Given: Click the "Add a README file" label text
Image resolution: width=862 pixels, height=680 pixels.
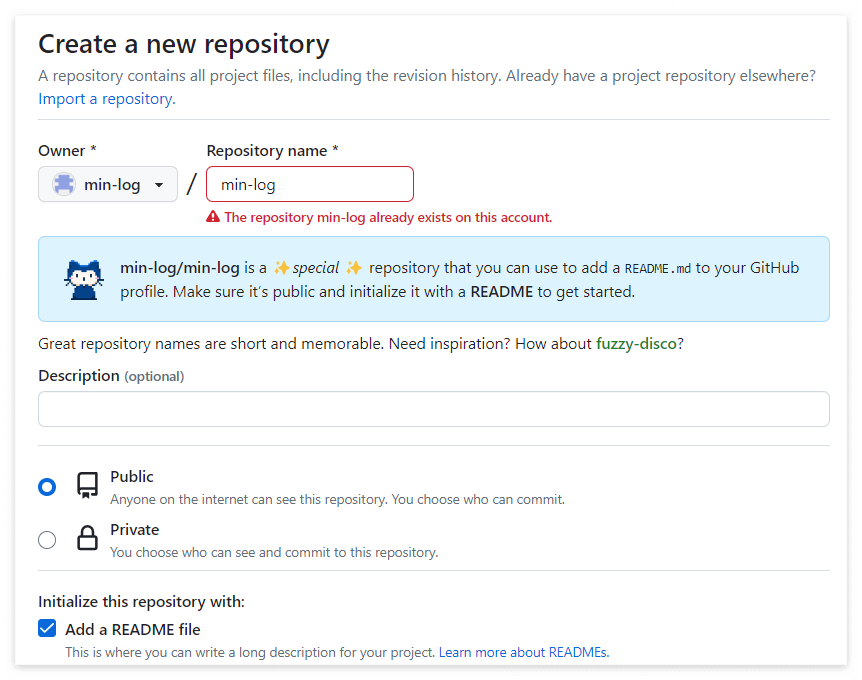Looking at the screenshot, I should [132, 629].
